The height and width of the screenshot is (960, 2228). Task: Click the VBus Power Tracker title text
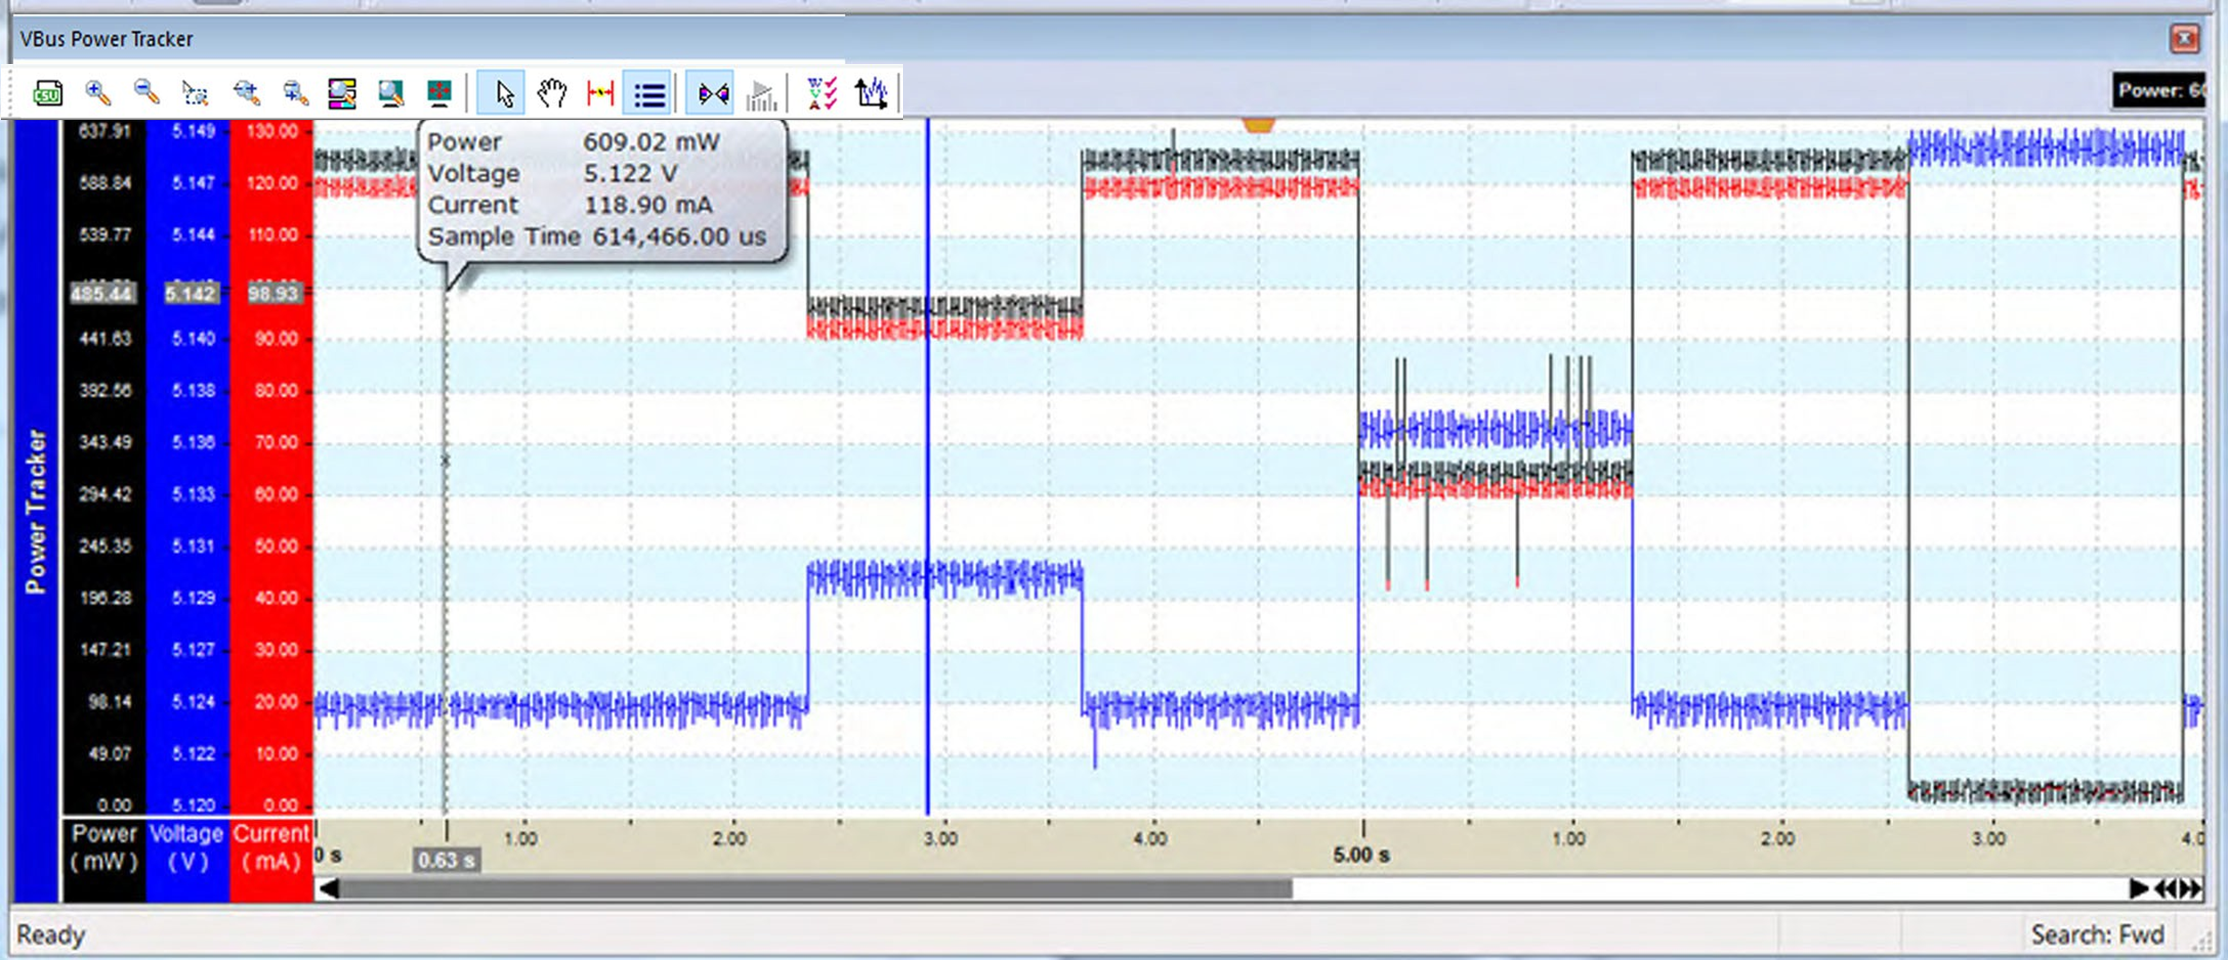click(106, 39)
